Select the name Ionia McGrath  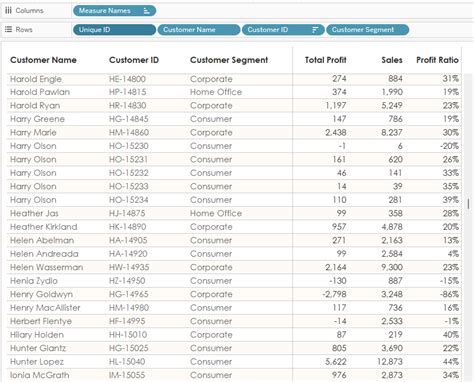[40, 375]
